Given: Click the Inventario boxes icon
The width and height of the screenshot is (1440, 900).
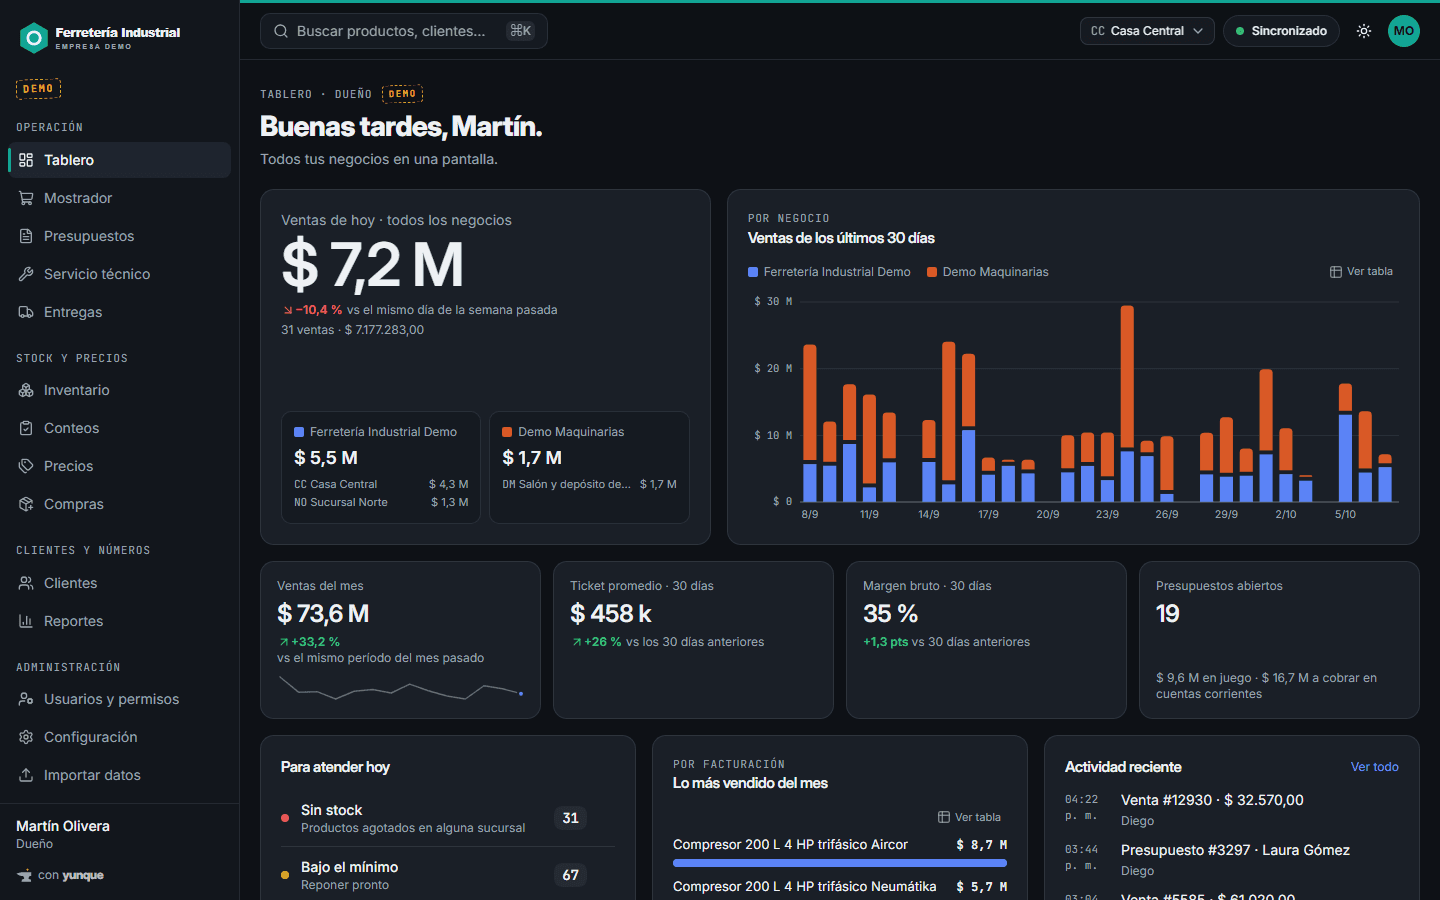Looking at the screenshot, I should (26, 390).
